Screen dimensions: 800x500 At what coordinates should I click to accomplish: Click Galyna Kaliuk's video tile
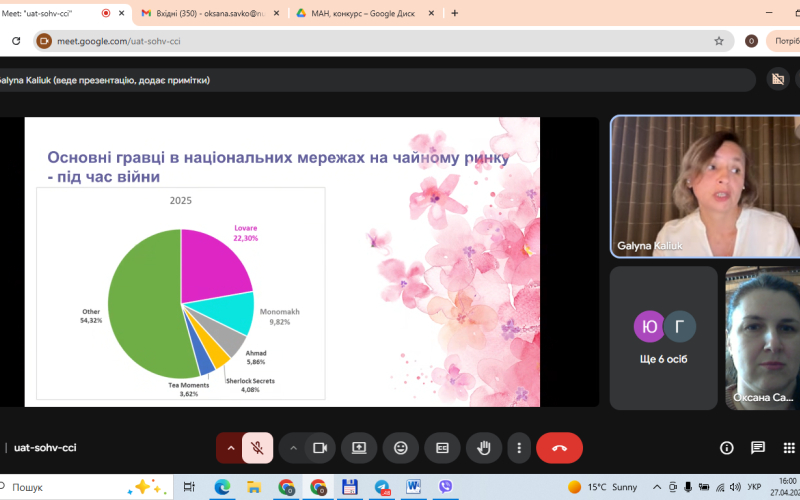705,186
